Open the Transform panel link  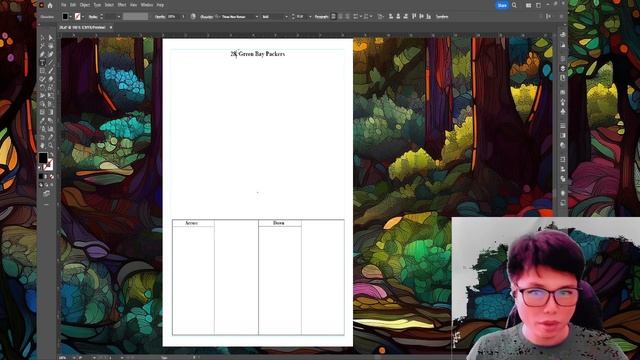pos(442,17)
